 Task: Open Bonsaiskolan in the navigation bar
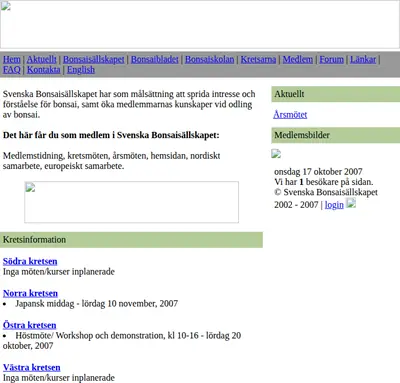tap(210, 59)
